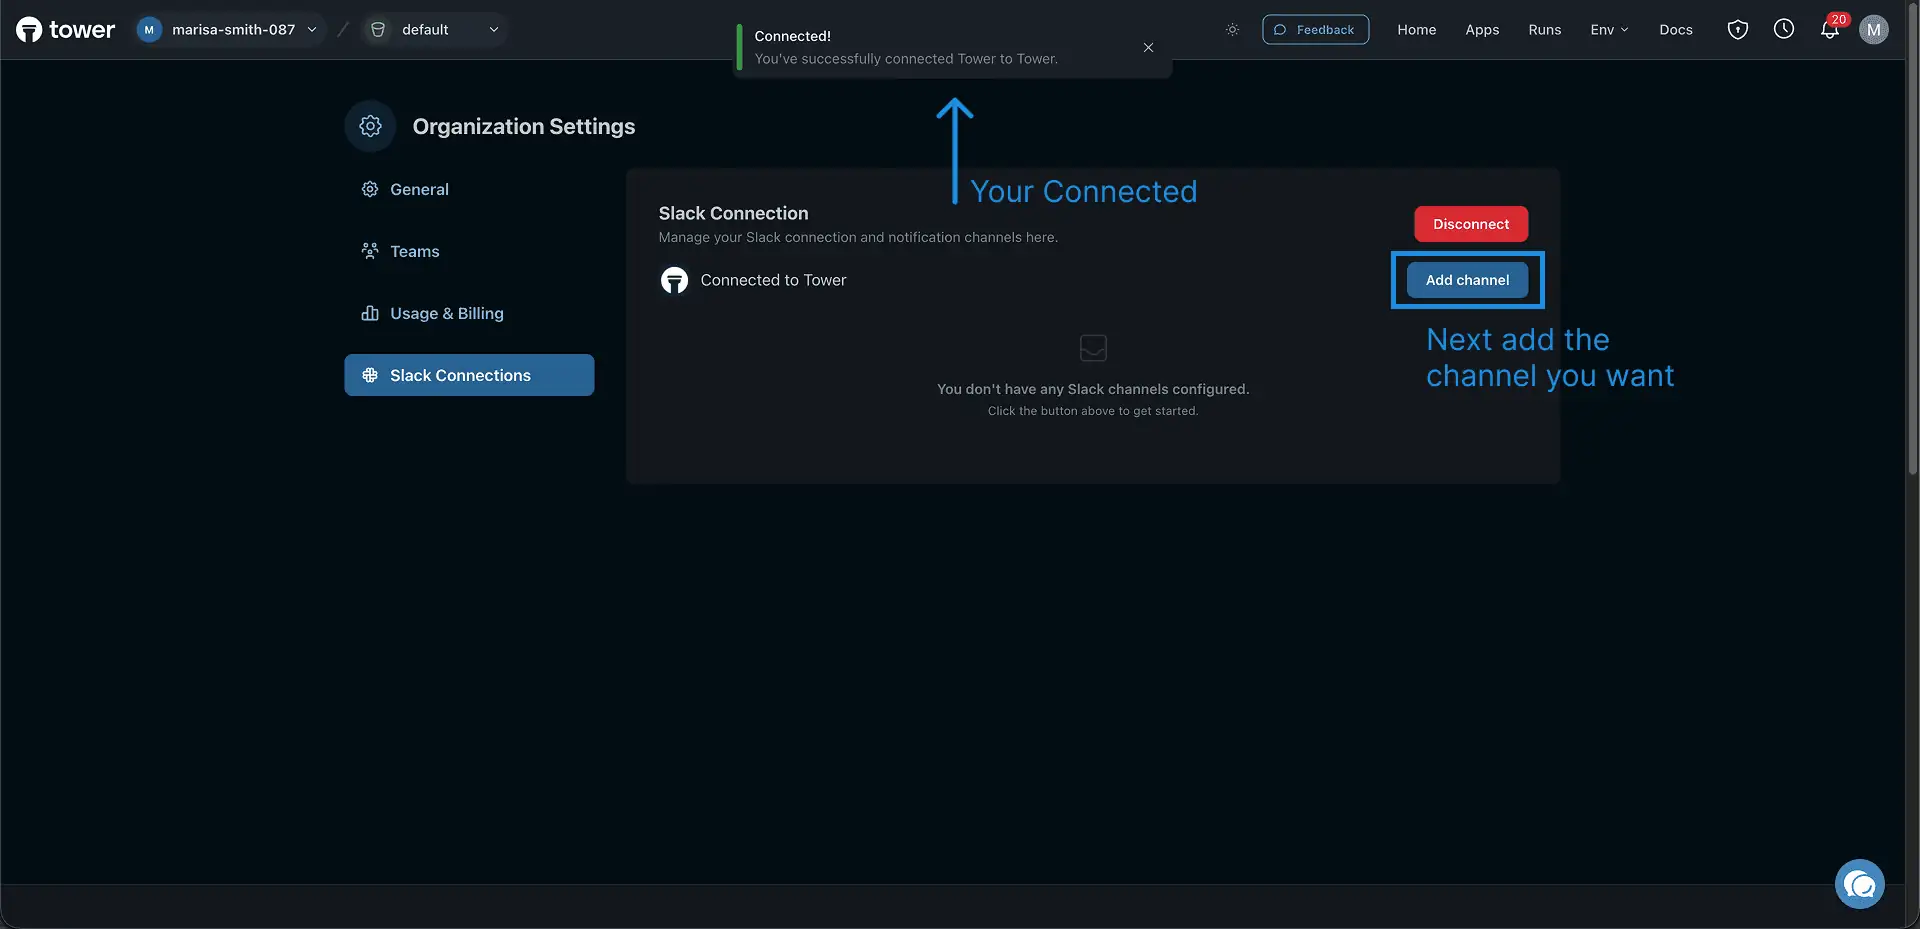1920x929 pixels.
Task: Click the tower logo icon
Action: (29, 30)
